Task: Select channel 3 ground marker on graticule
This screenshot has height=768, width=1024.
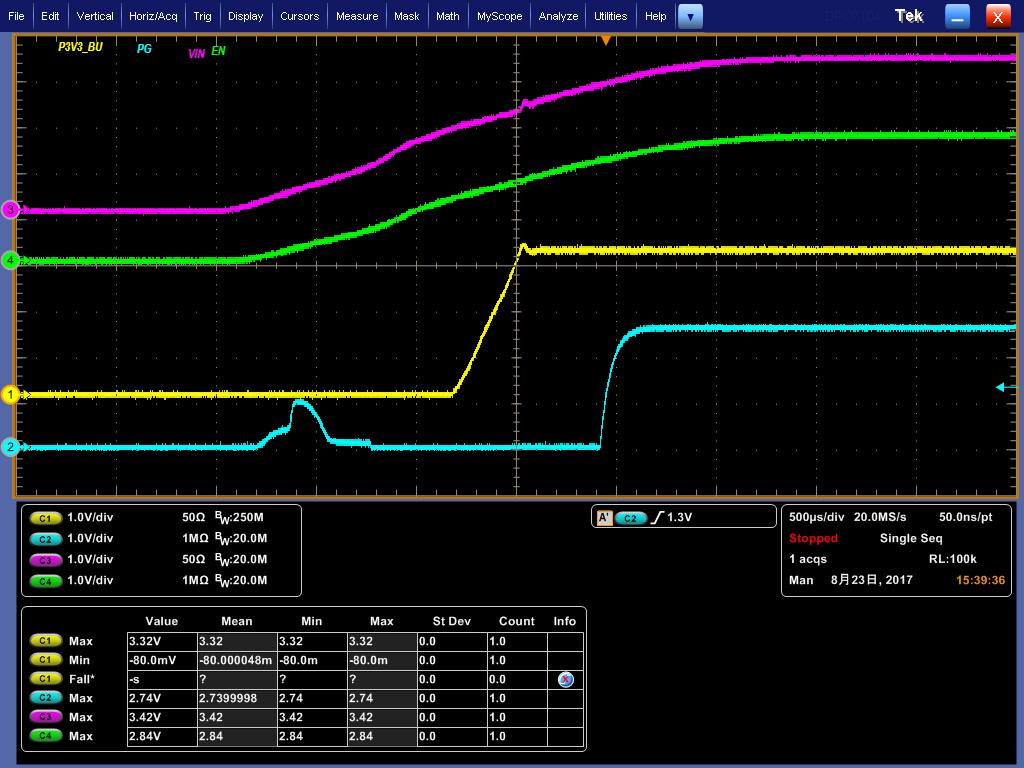Action: click(x=10, y=210)
